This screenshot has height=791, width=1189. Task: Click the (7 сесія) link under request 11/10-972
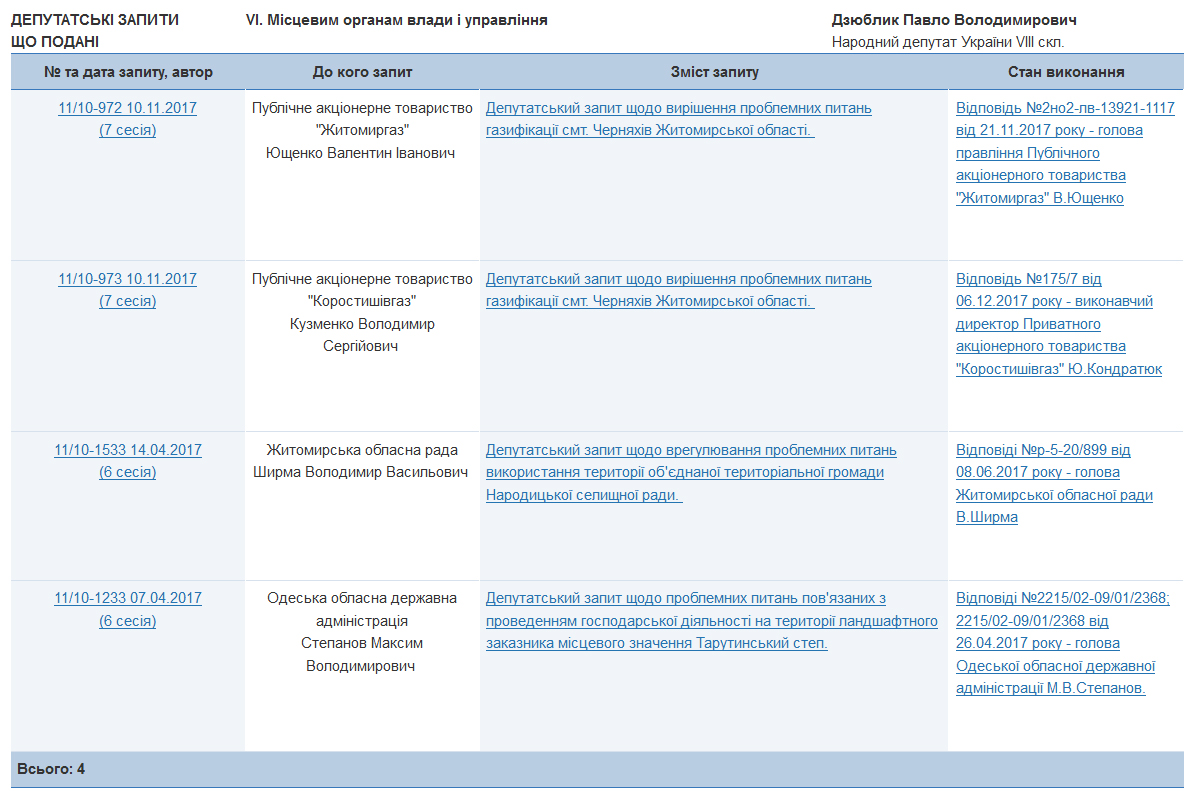127,130
